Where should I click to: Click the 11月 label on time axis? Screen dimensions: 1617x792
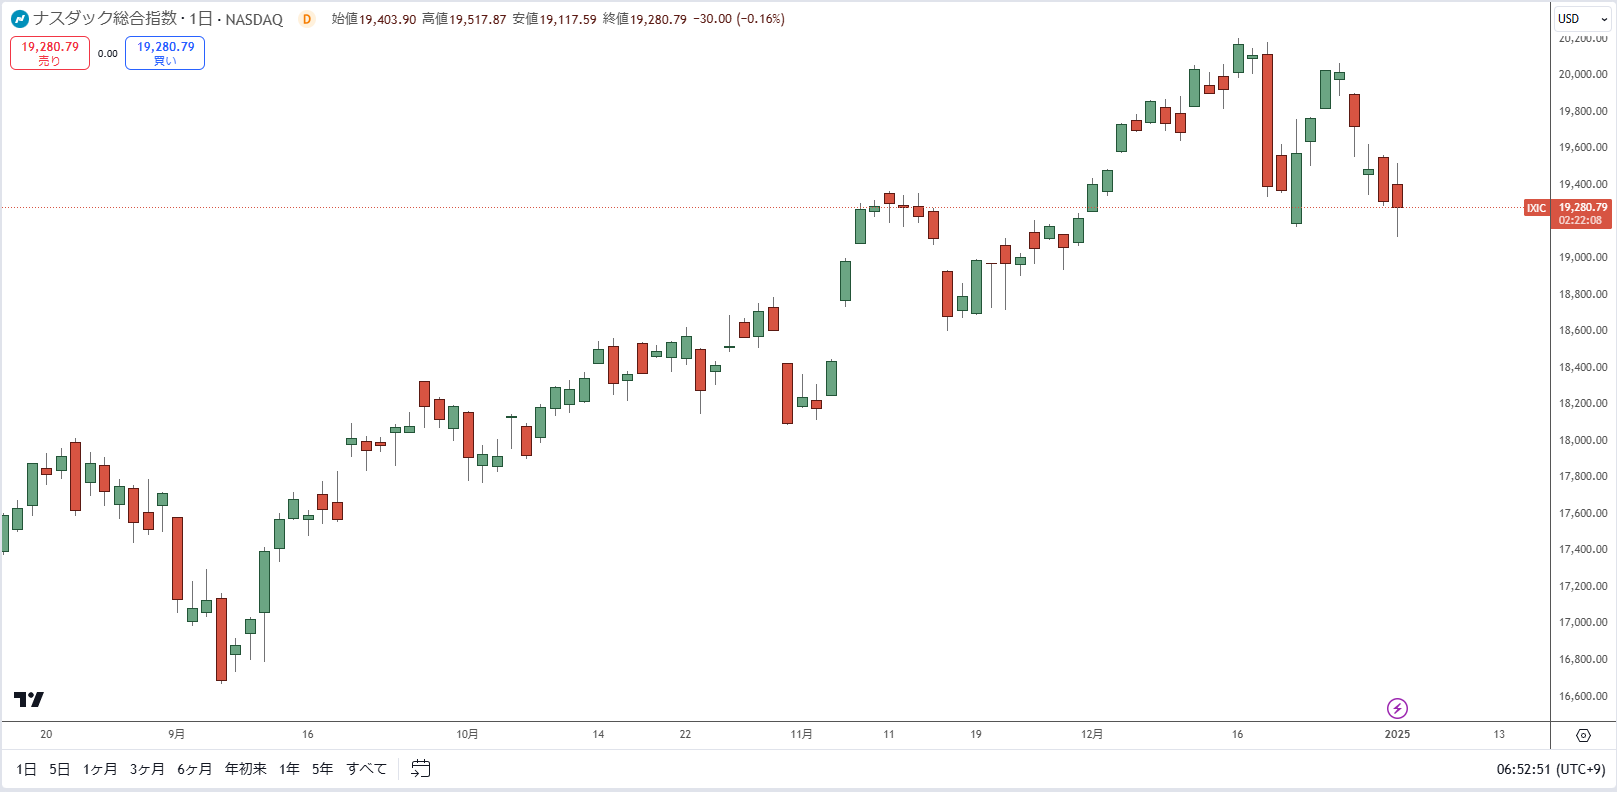[801, 734]
